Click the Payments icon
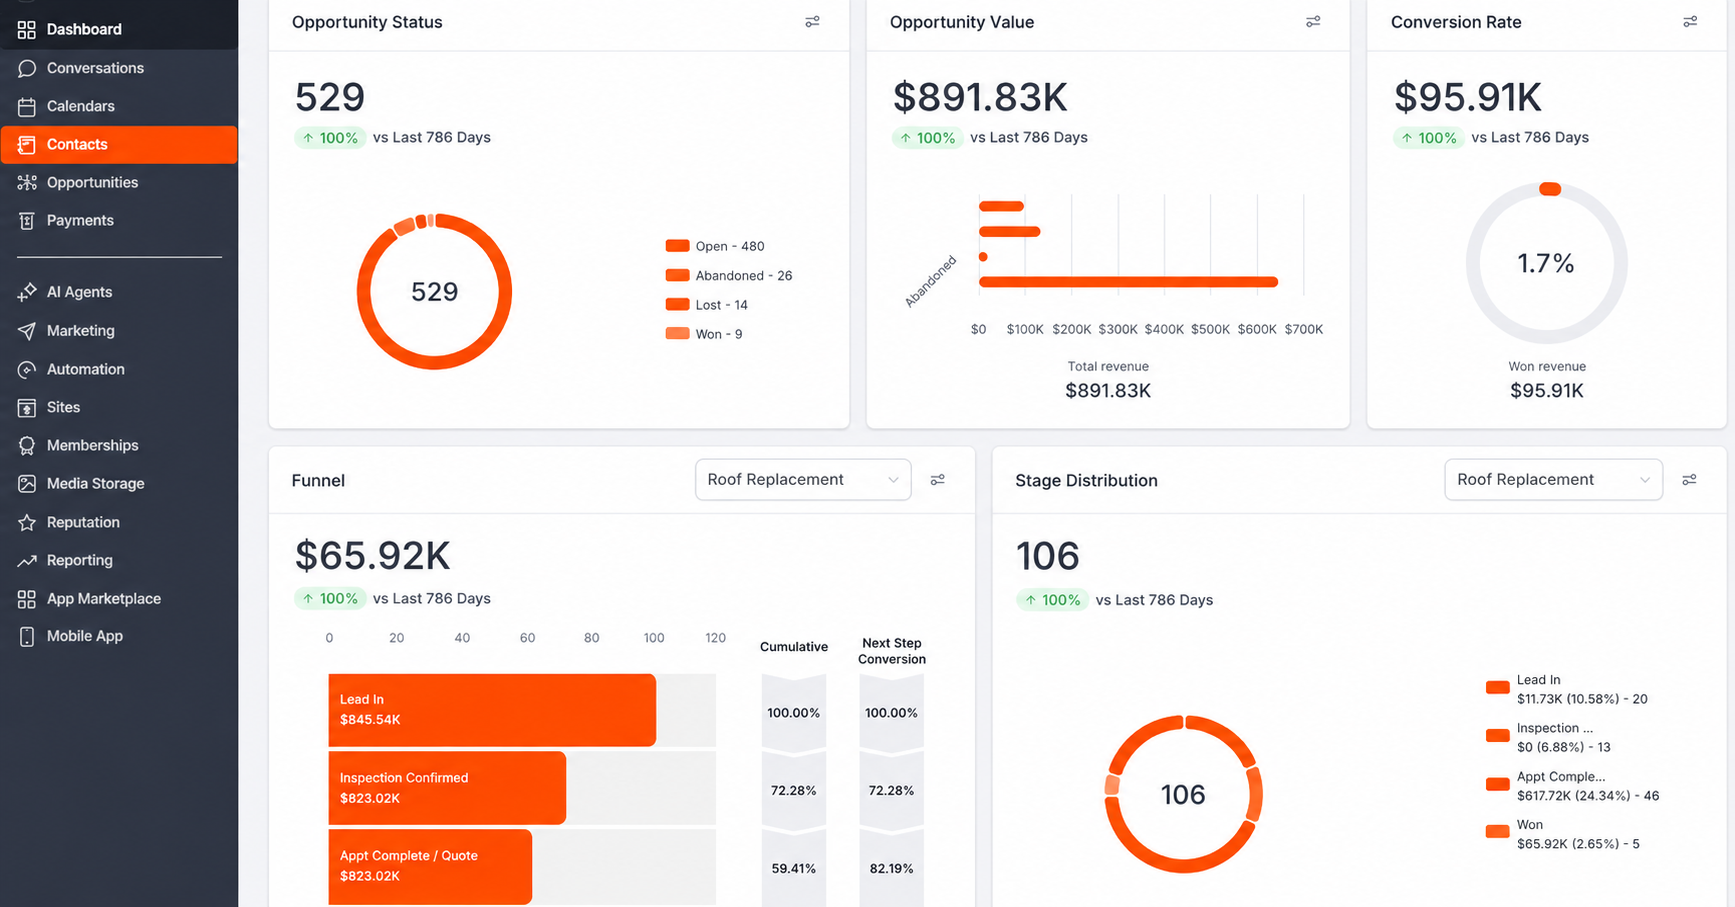The width and height of the screenshot is (1735, 907). tap(27, 220)
